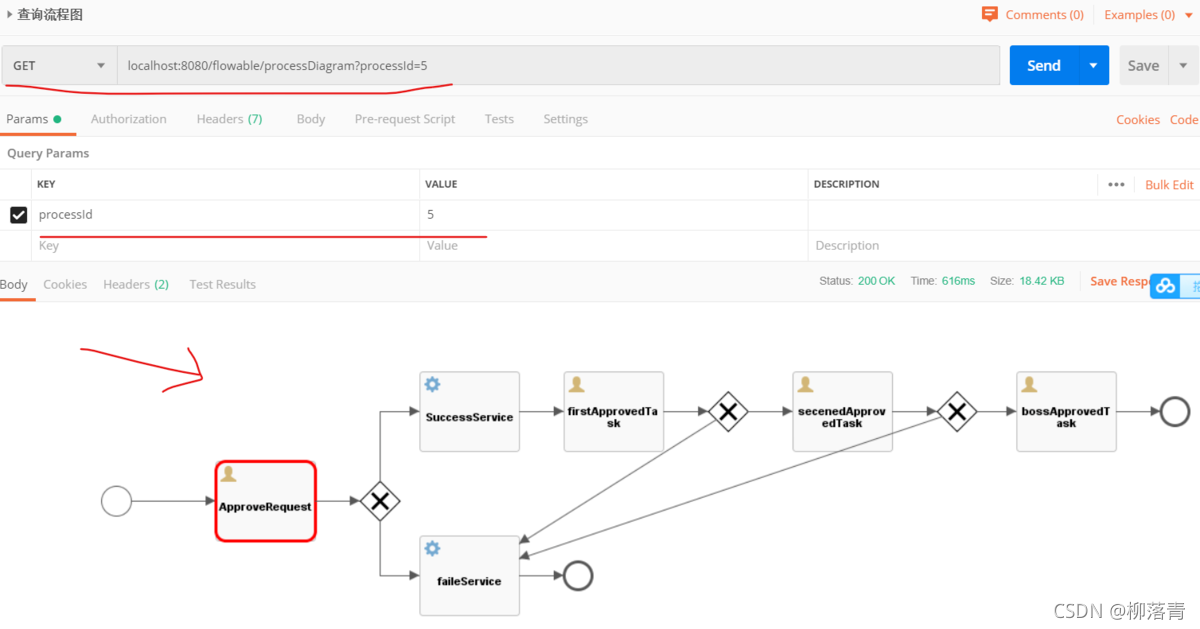Open the GET method dropdown
The image size is (1200, 629).
58,65
